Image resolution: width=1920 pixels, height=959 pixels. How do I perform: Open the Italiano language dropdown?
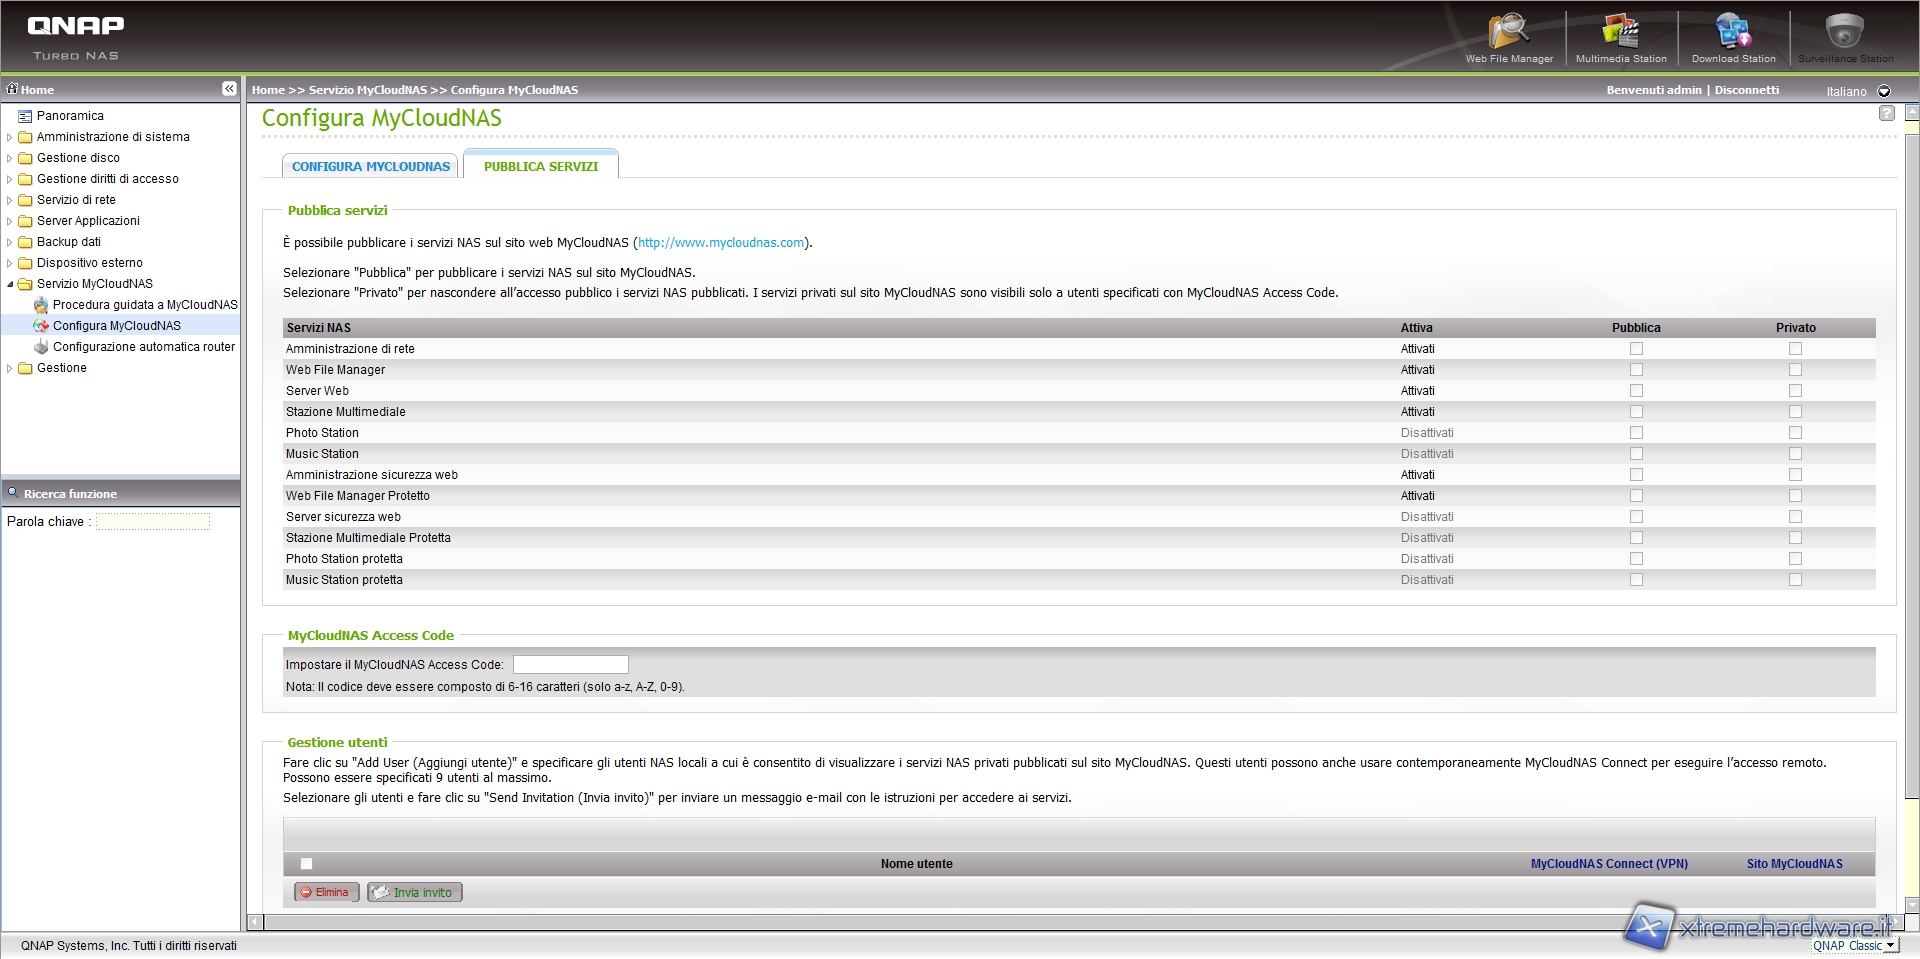click(x=1884, y=91)
